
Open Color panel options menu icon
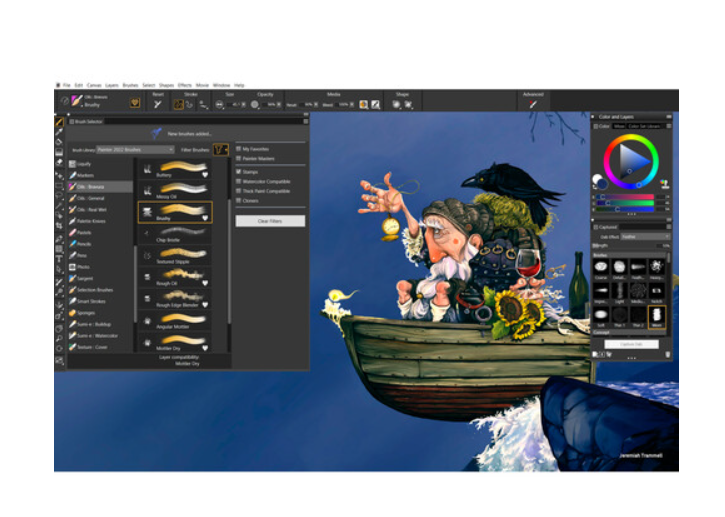(668, 126)
